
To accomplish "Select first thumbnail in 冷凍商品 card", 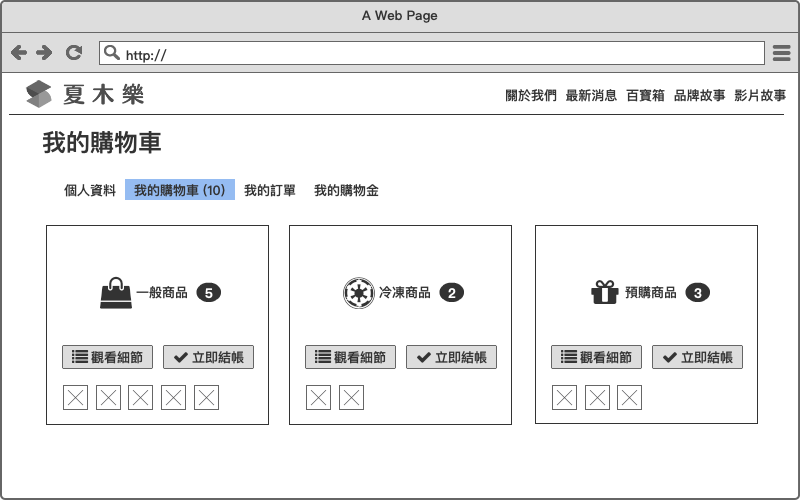I will 318,398.
